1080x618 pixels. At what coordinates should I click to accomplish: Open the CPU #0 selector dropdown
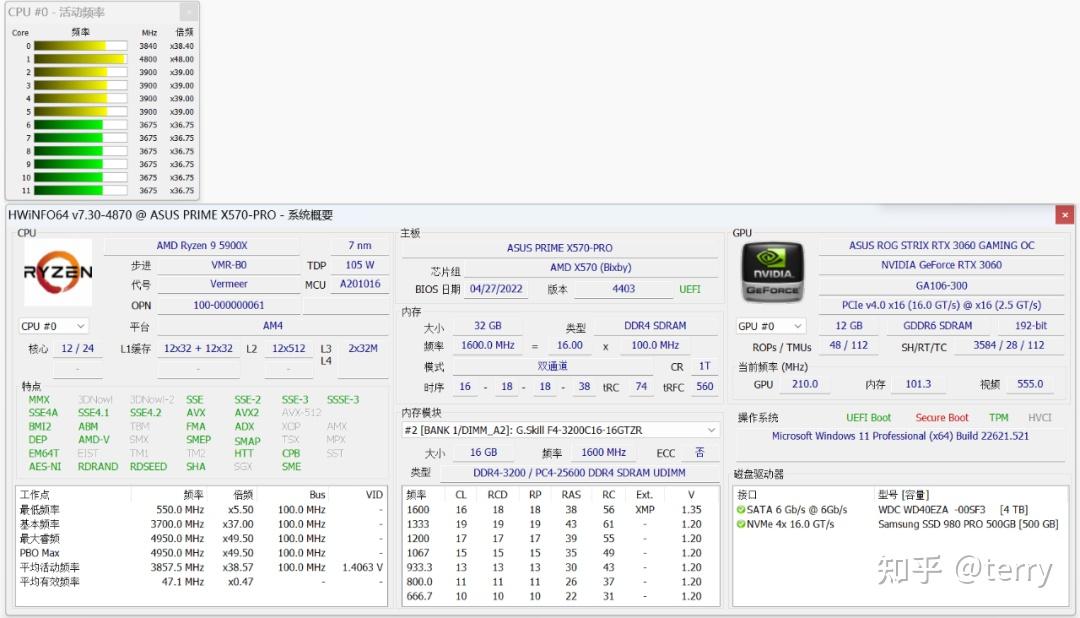(x=54, y=326)
